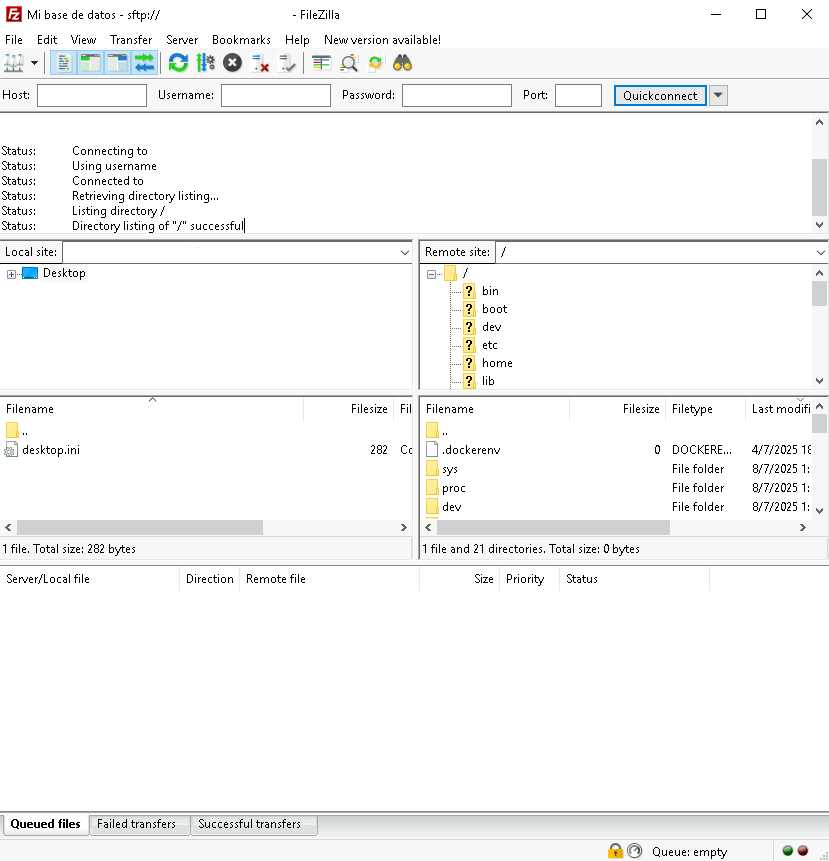
Task: Select the dev folder in remote tree
Action: (491, 327)
